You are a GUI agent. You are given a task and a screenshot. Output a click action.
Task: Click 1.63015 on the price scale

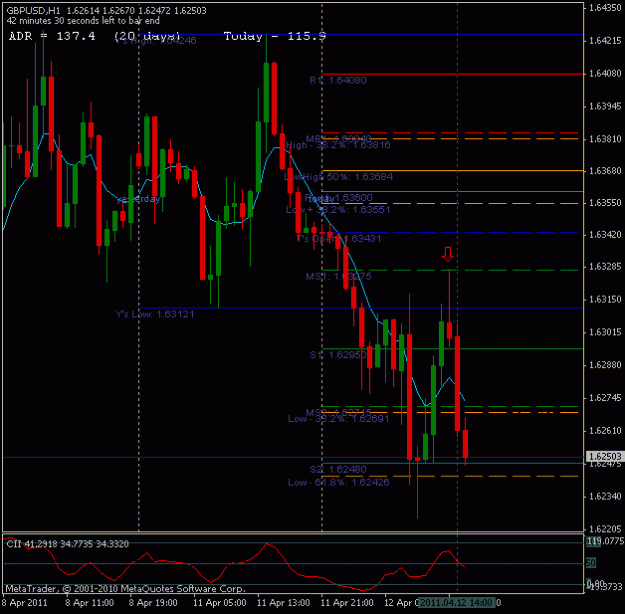(x=605, y=332)
